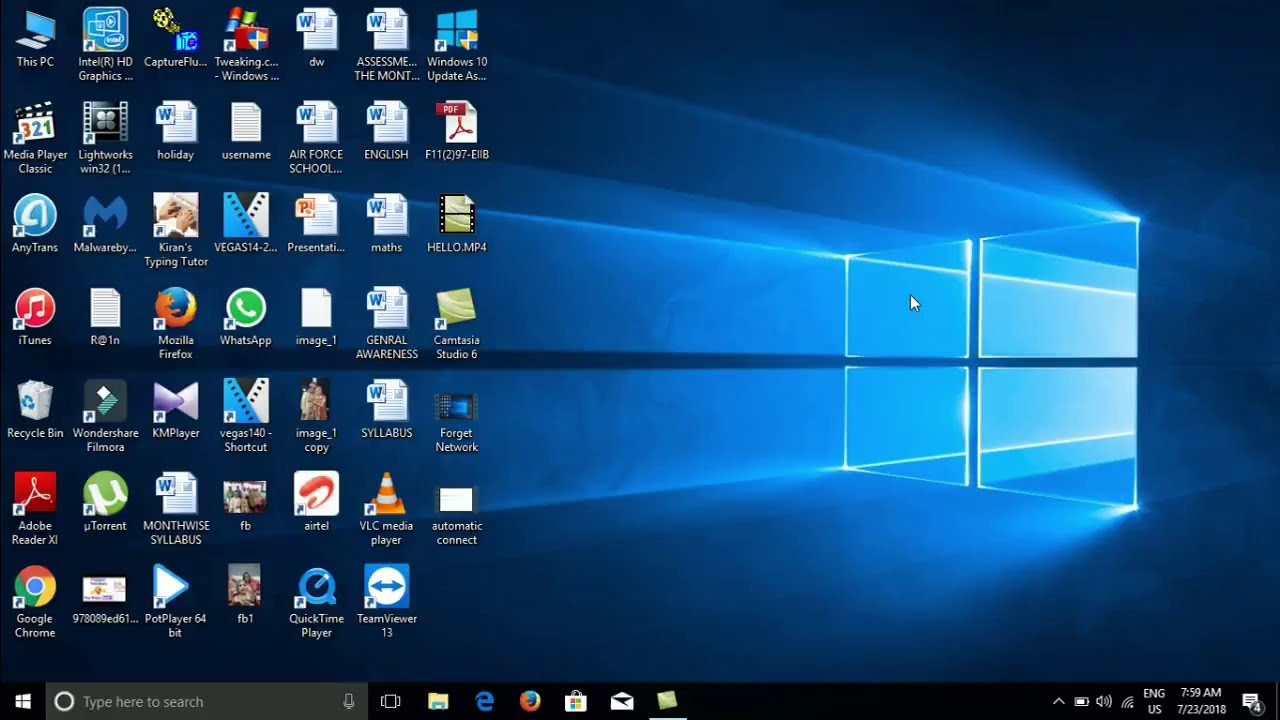Select the CaptureFlux desktop icon

[175, 39]
